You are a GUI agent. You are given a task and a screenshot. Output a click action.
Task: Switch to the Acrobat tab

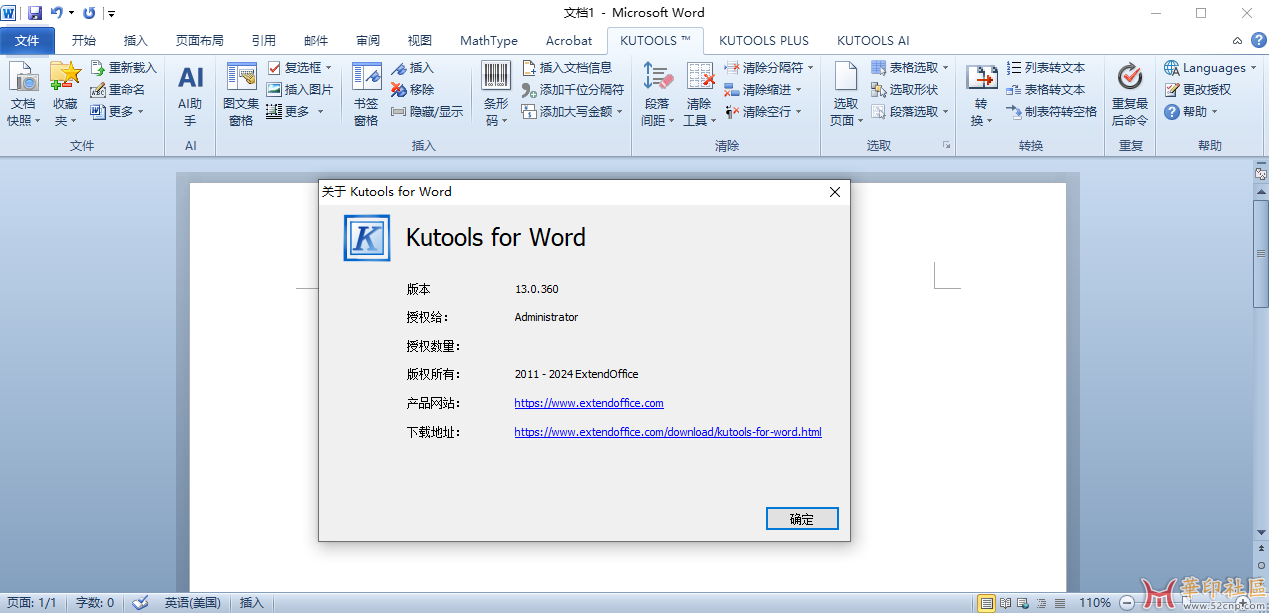click(569, 41)
